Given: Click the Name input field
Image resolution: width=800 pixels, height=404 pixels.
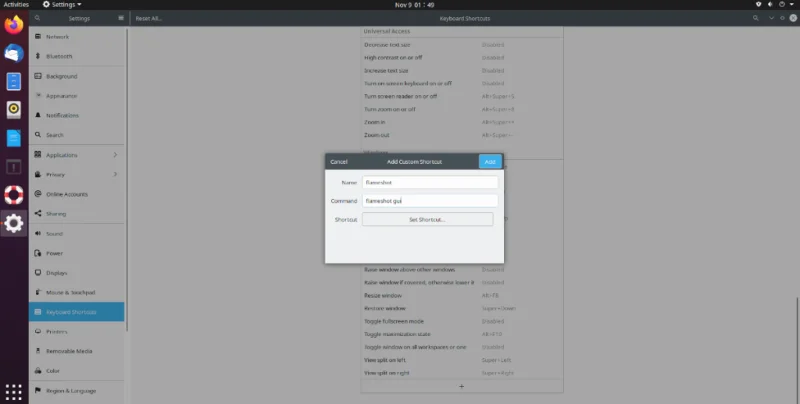Looking at the screenshot, I should tap(430, 182).
